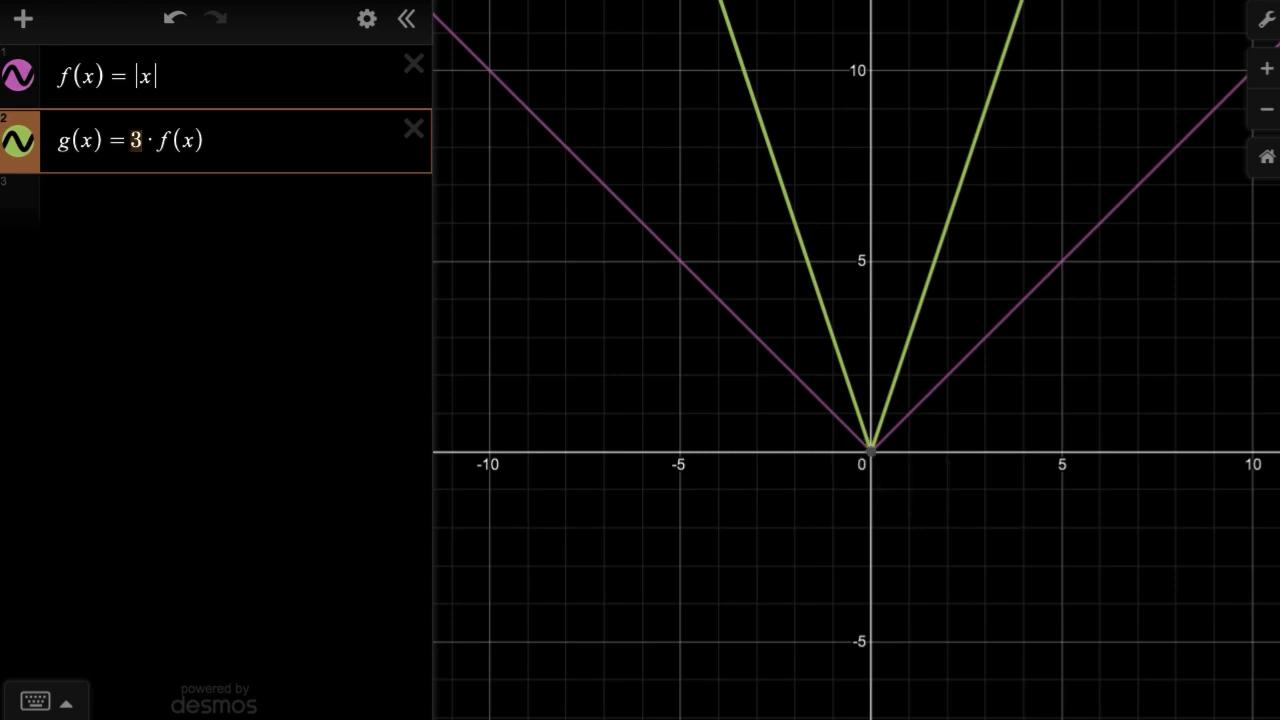Viewport: 1280px width, 720px height.
Task: Zoom out on the graph
Action: tap(1266, 109)
